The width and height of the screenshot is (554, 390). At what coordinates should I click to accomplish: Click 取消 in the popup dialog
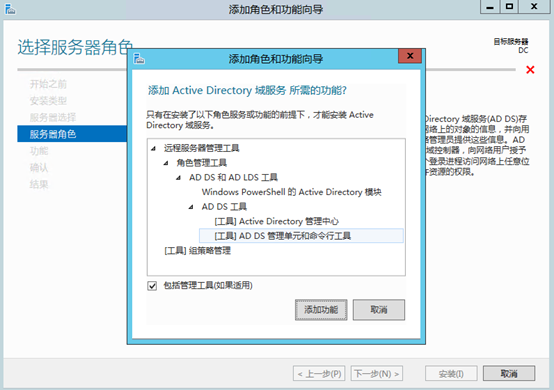coord(379,310)
